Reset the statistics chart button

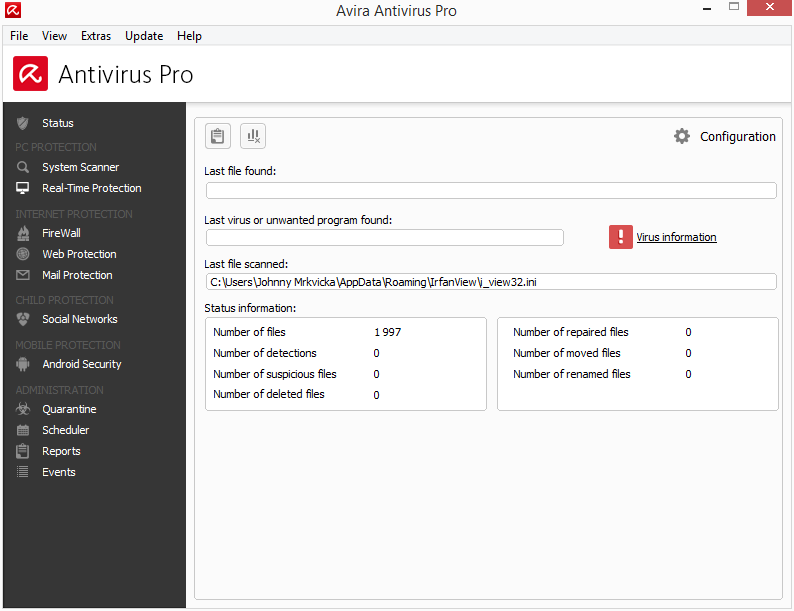[253, 136]
